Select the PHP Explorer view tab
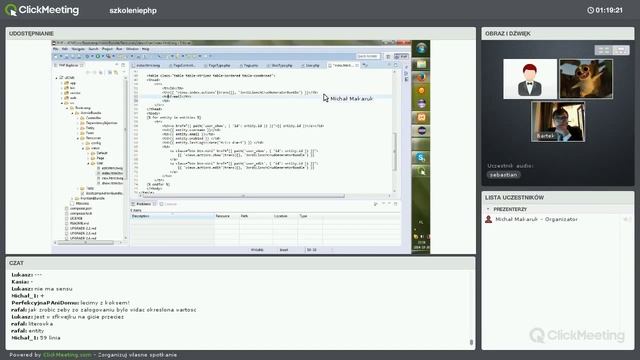This screenshot has height=360, width=640. [69, 65]
